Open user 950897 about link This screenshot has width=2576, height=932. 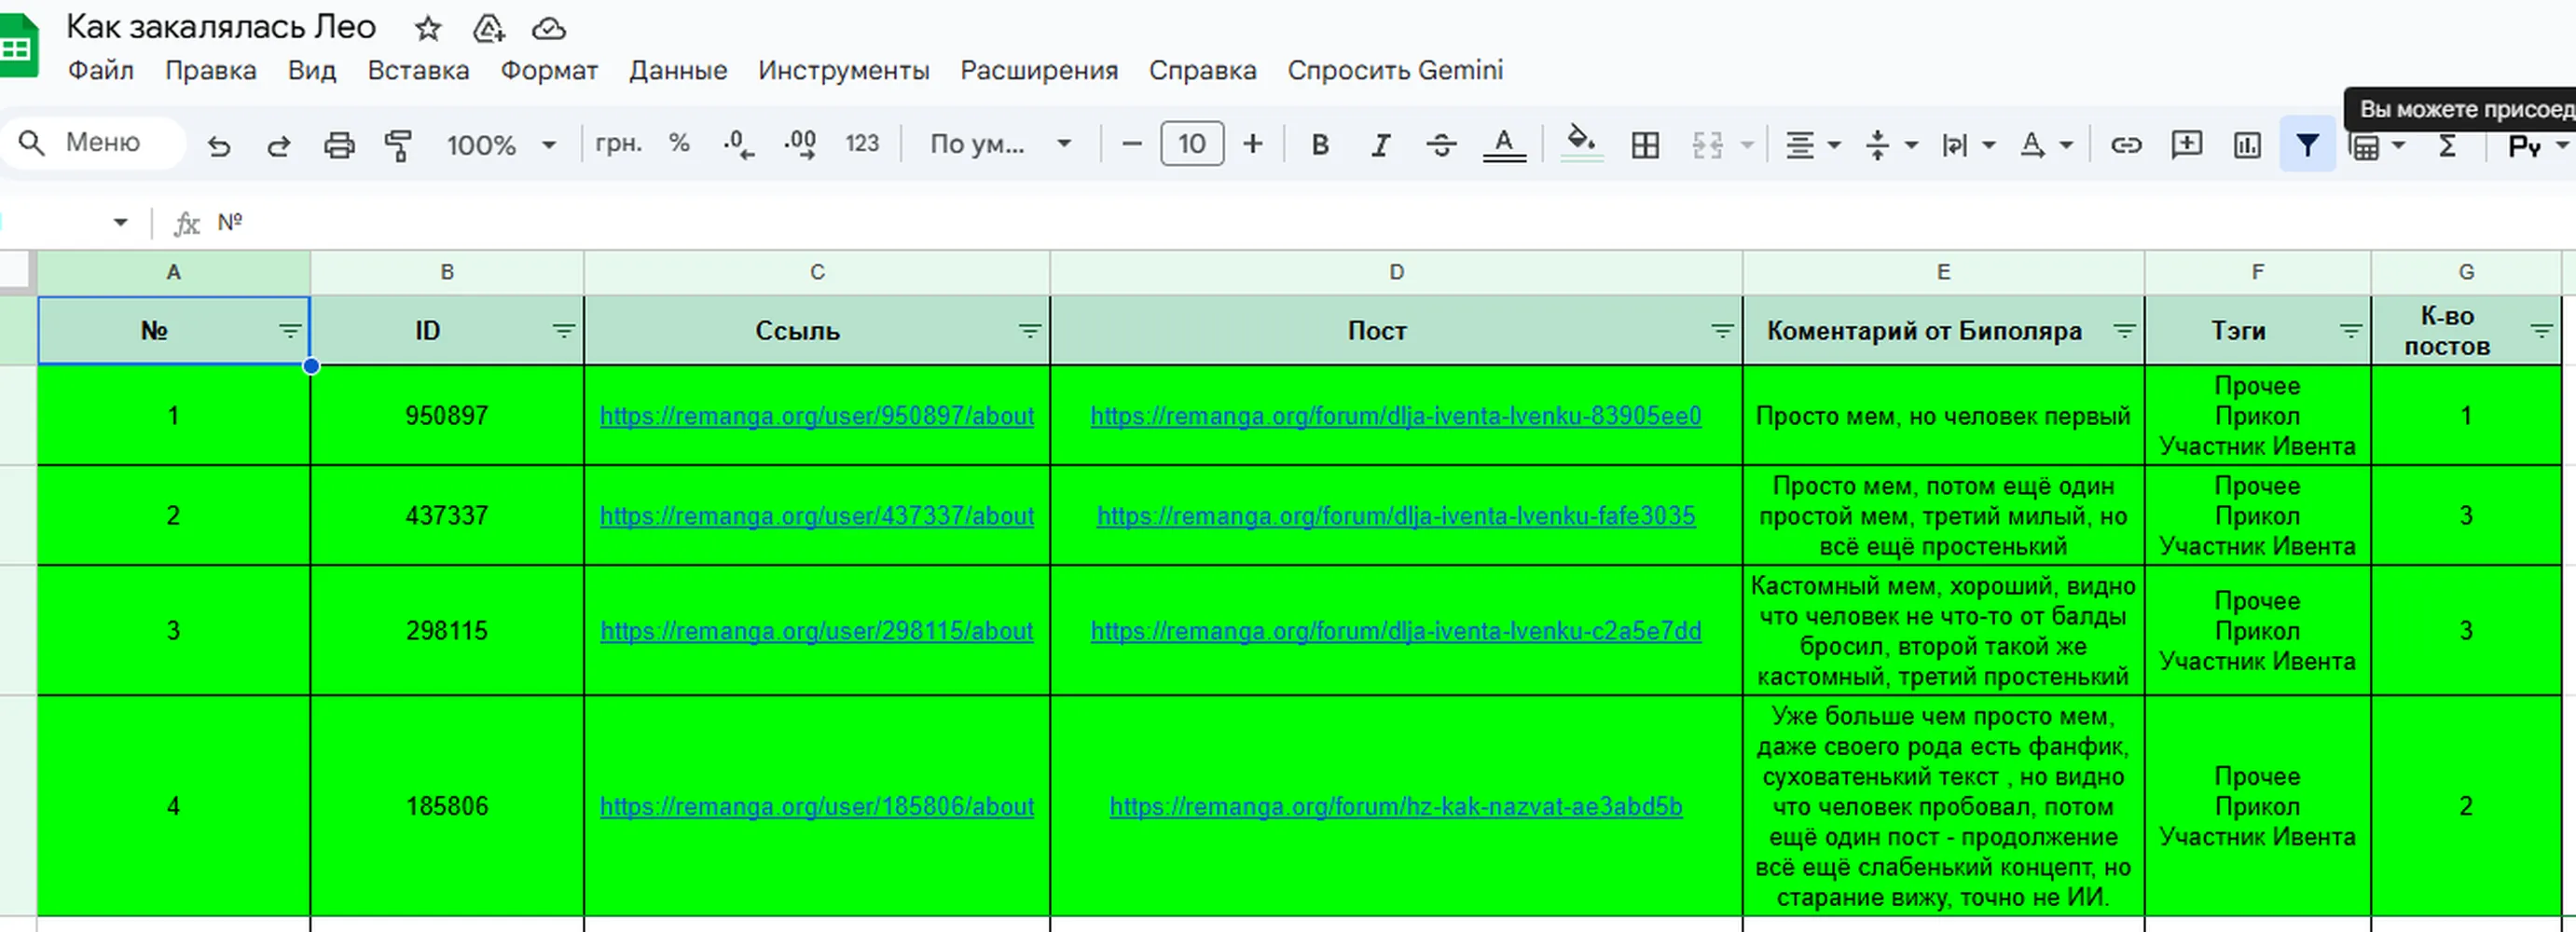pyautogui.click(x=817, y=416)
